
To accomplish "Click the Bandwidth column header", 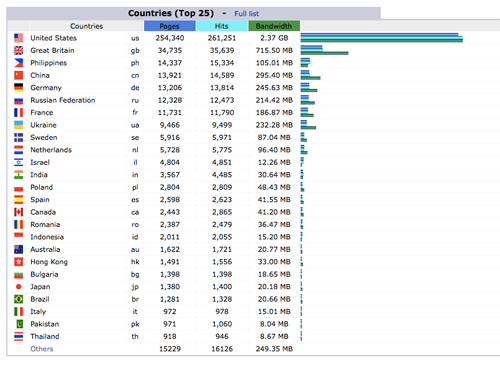I will tap(274, 26).
